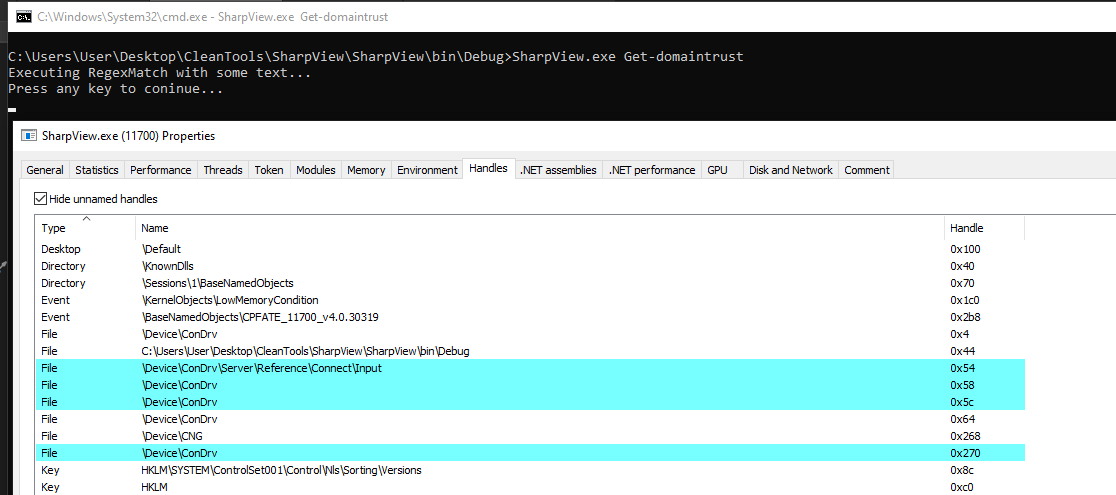Toggle the Hide unnamed handles checkbox
The height and width of the screenshot is (495, 1116).
pyautogui.click(x=41, y=199)
